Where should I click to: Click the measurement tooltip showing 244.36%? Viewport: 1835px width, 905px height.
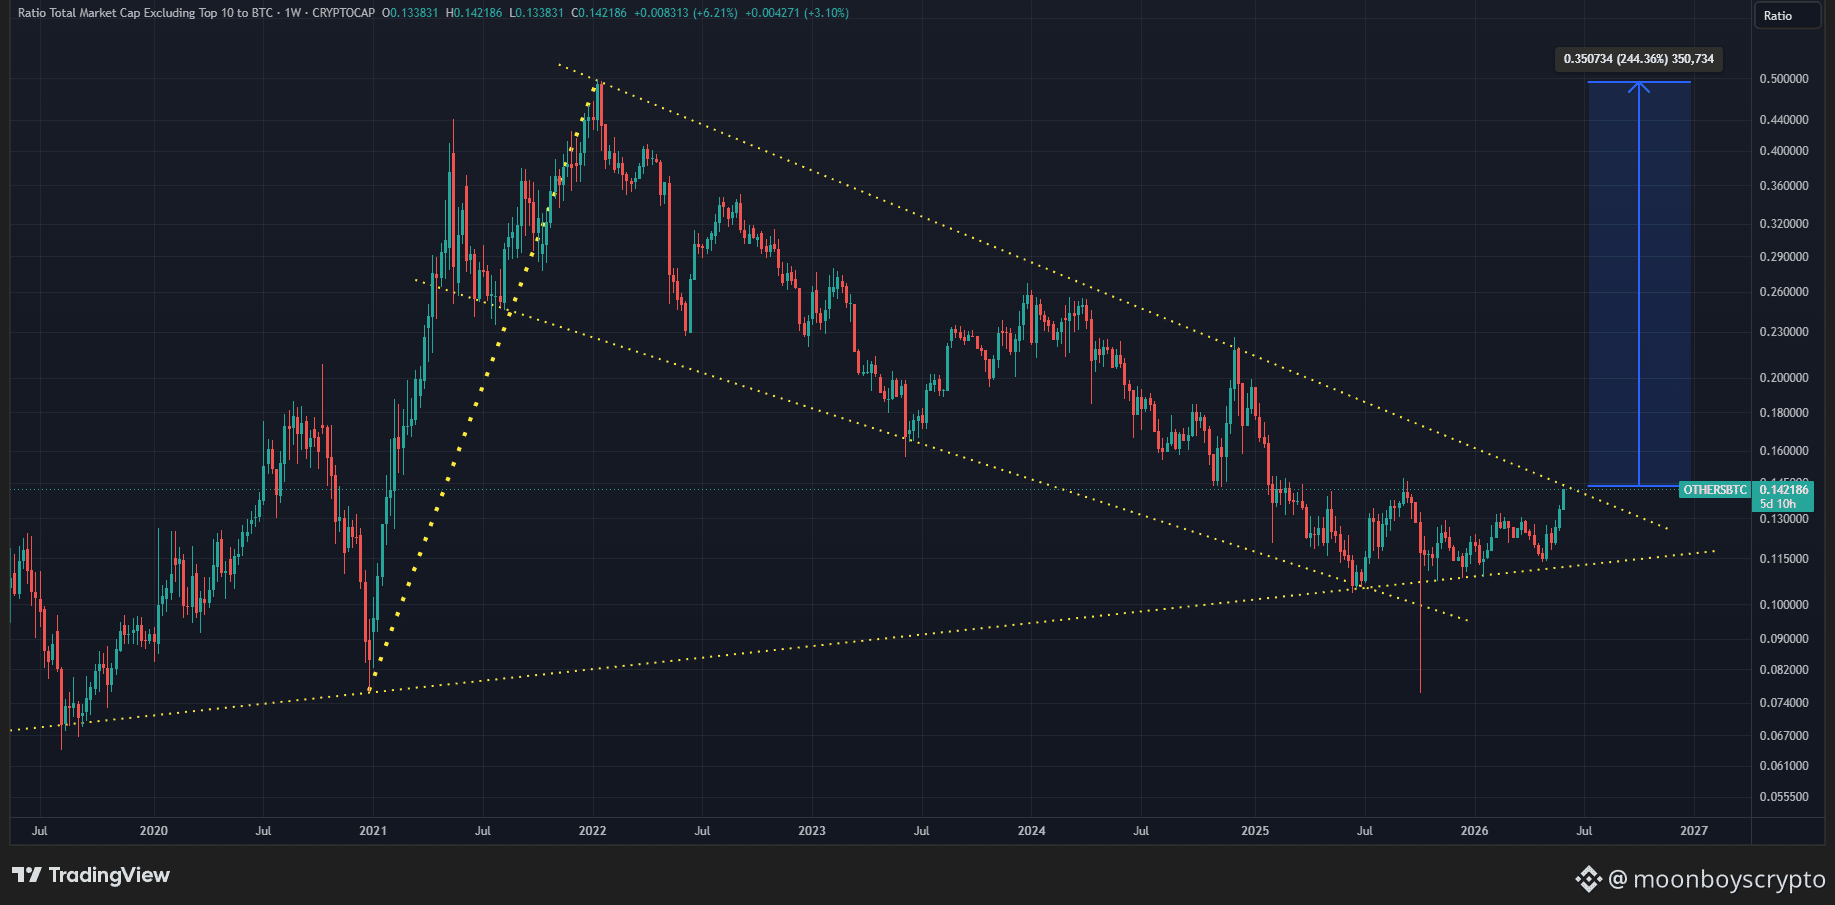coord(1638,59)
